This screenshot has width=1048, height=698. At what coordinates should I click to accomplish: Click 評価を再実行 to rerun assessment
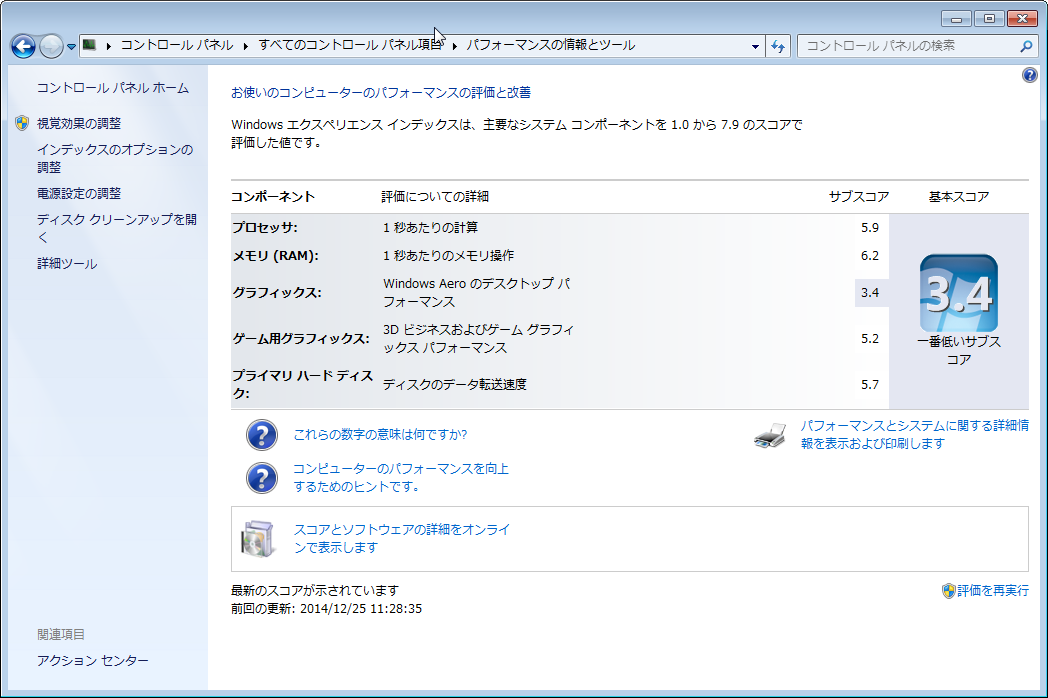[x=993, y=590]
